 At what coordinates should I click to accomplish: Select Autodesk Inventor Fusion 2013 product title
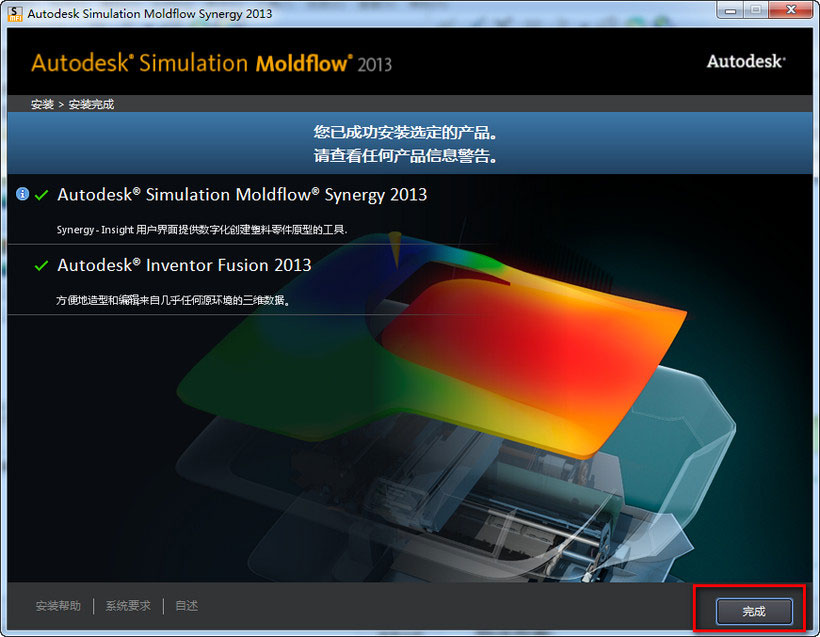(x=184, y=265)
